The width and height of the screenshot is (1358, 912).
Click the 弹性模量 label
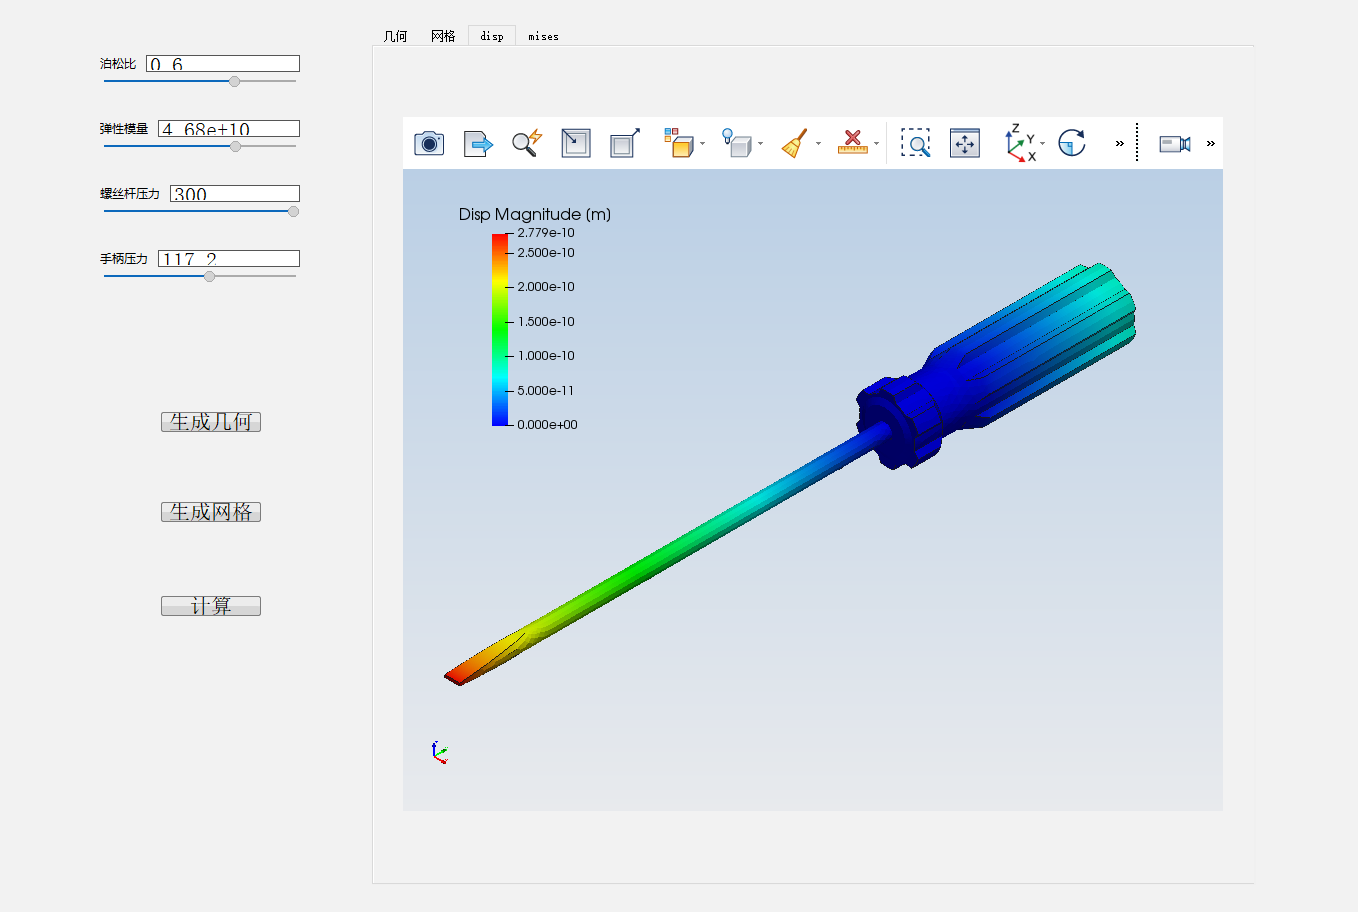click(124, 129)
